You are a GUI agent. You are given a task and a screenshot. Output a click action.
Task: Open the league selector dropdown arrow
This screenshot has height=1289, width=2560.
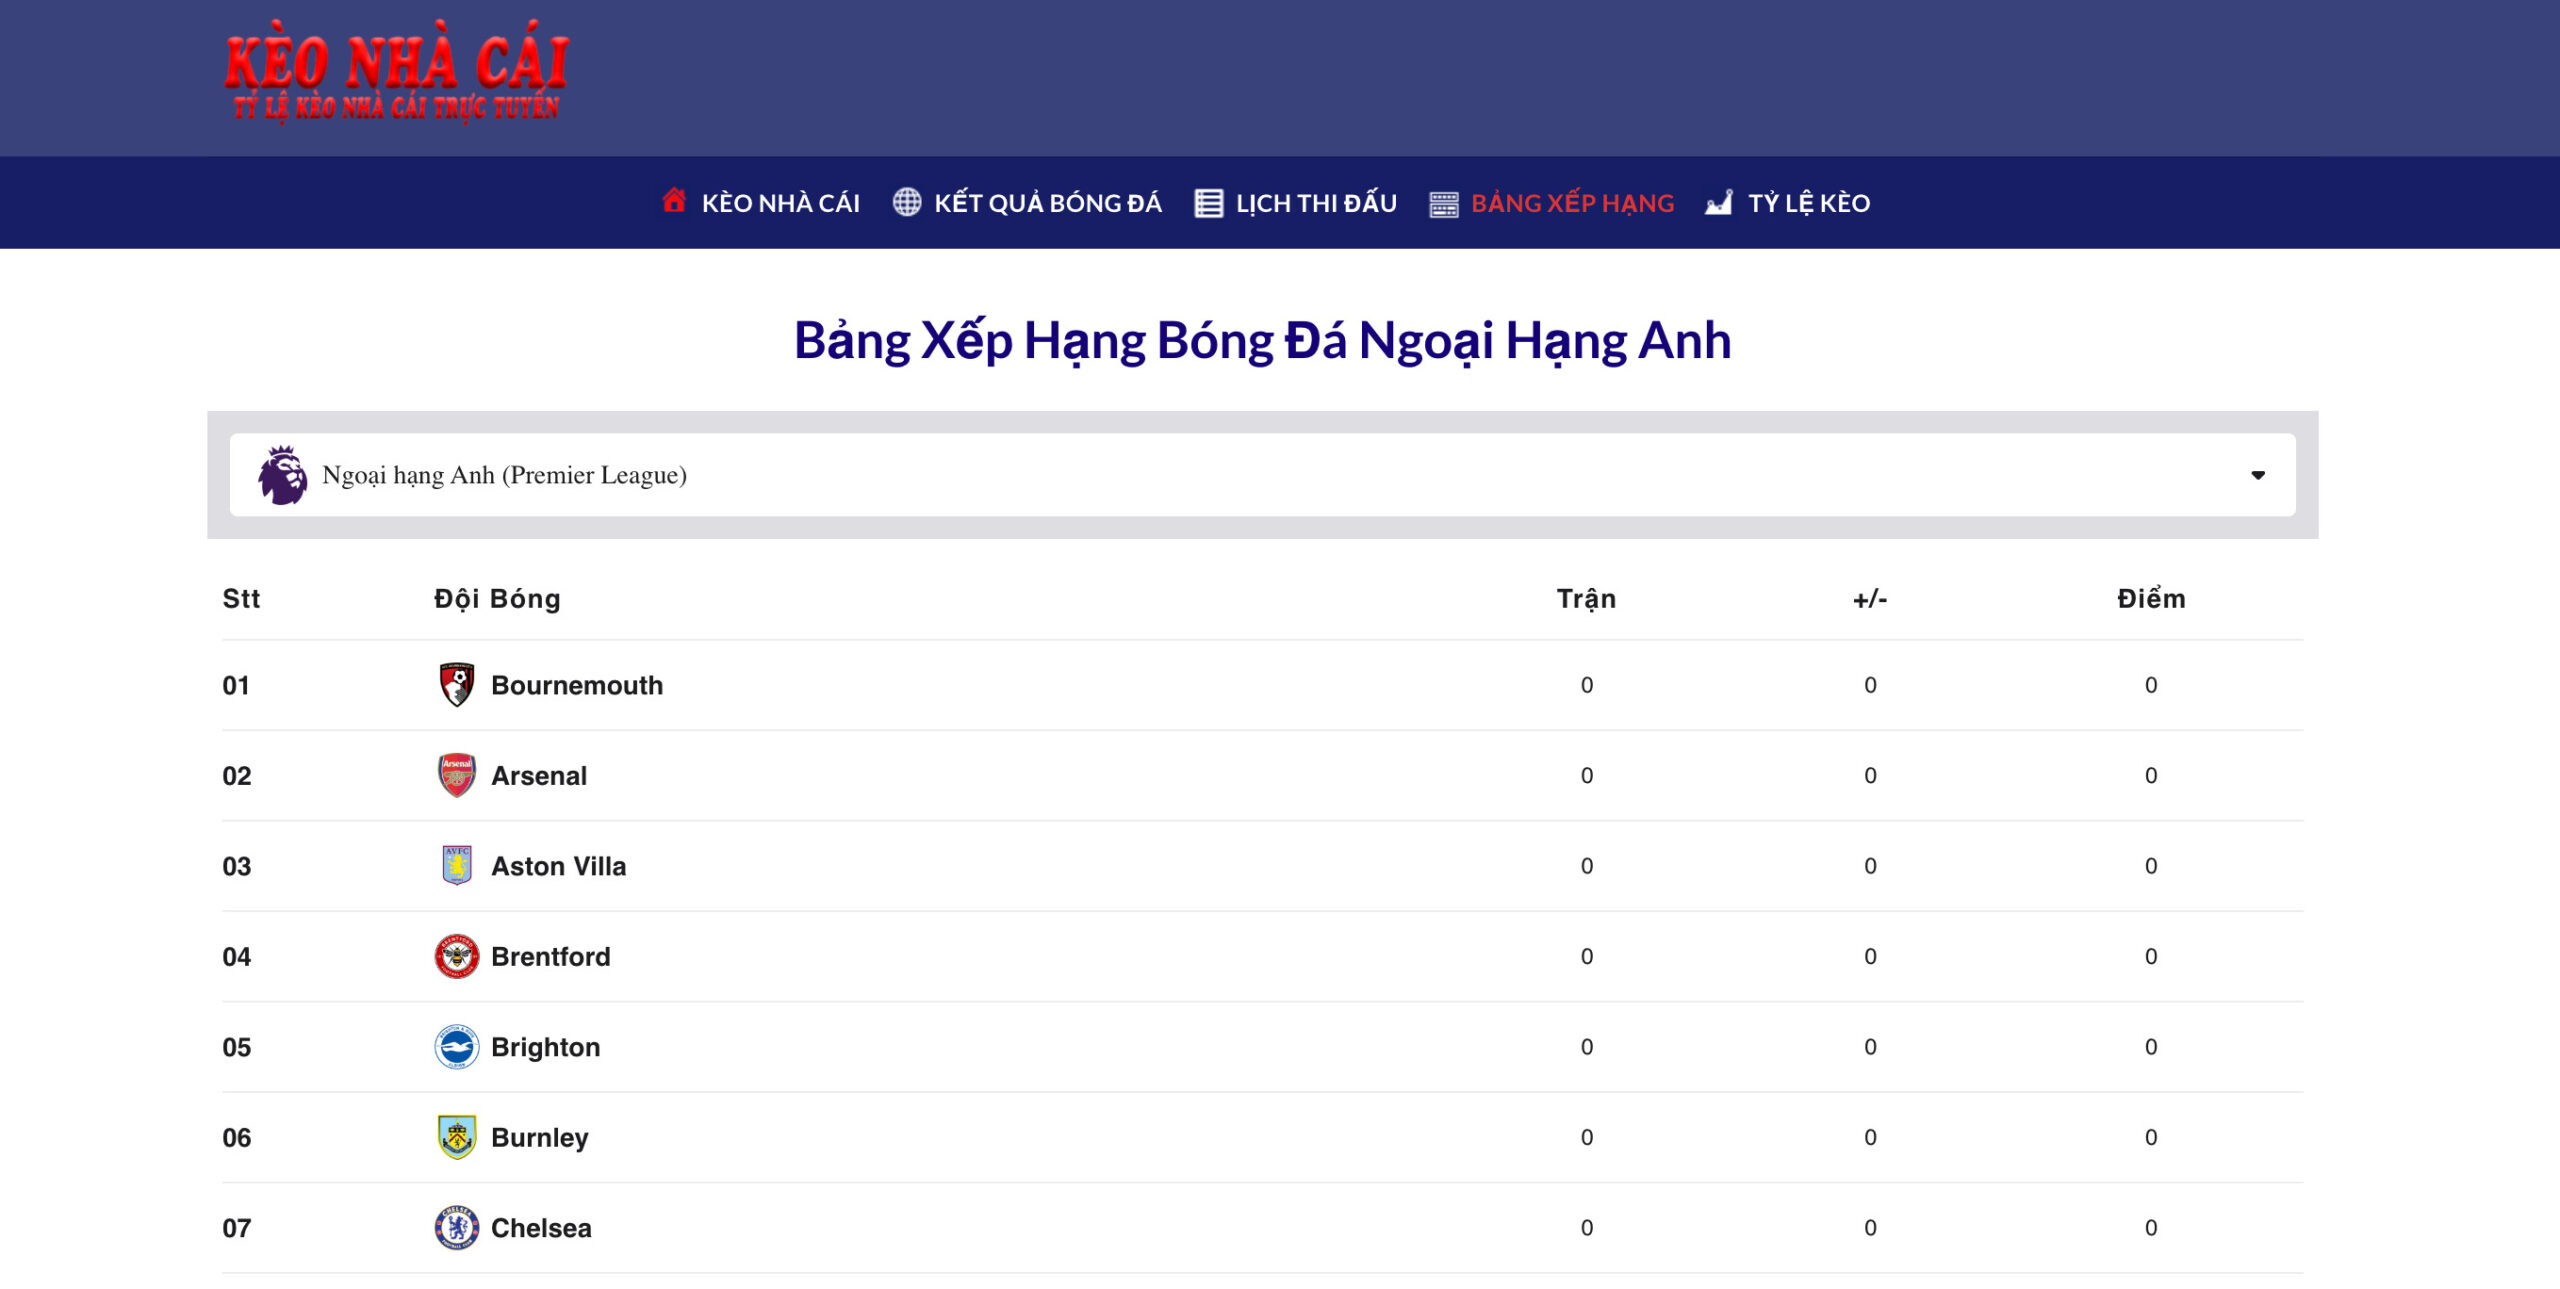tap(2257, 475)
